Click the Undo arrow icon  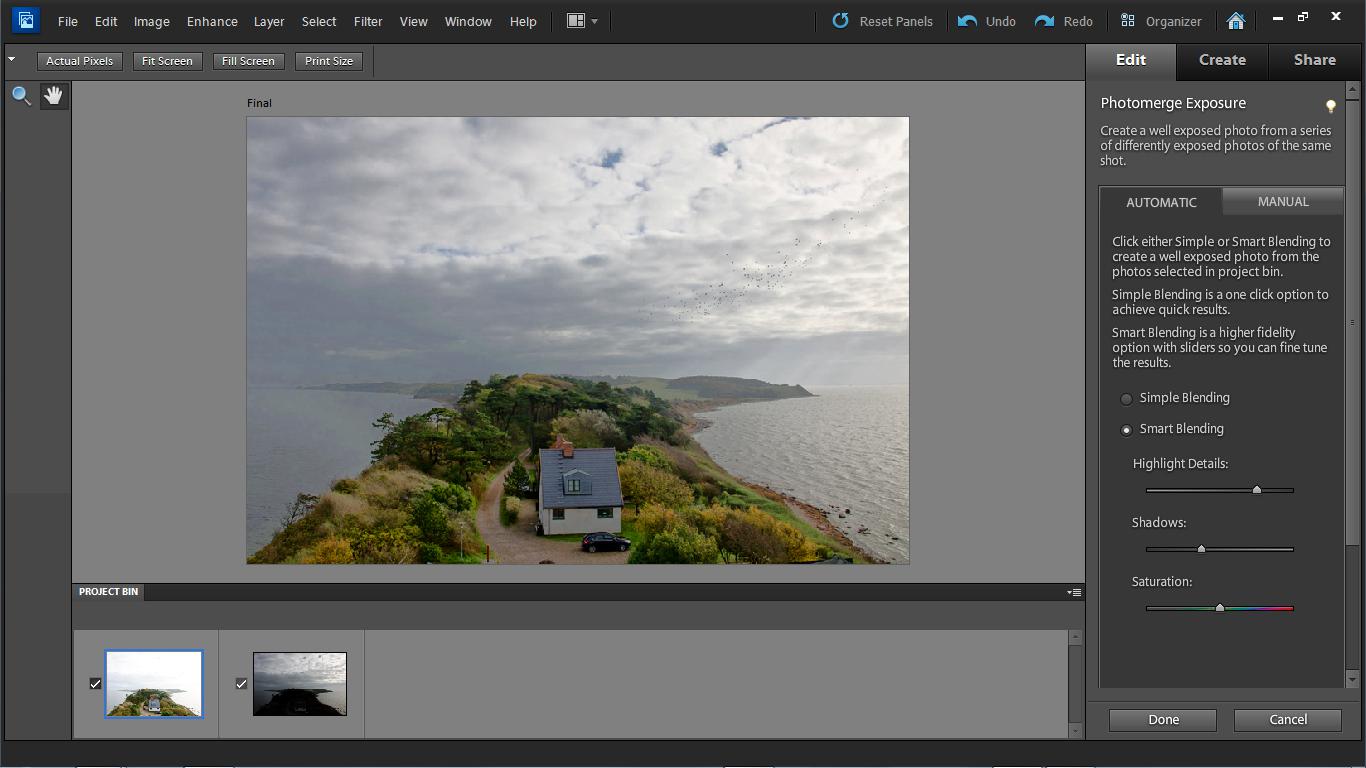click(967, 21)
